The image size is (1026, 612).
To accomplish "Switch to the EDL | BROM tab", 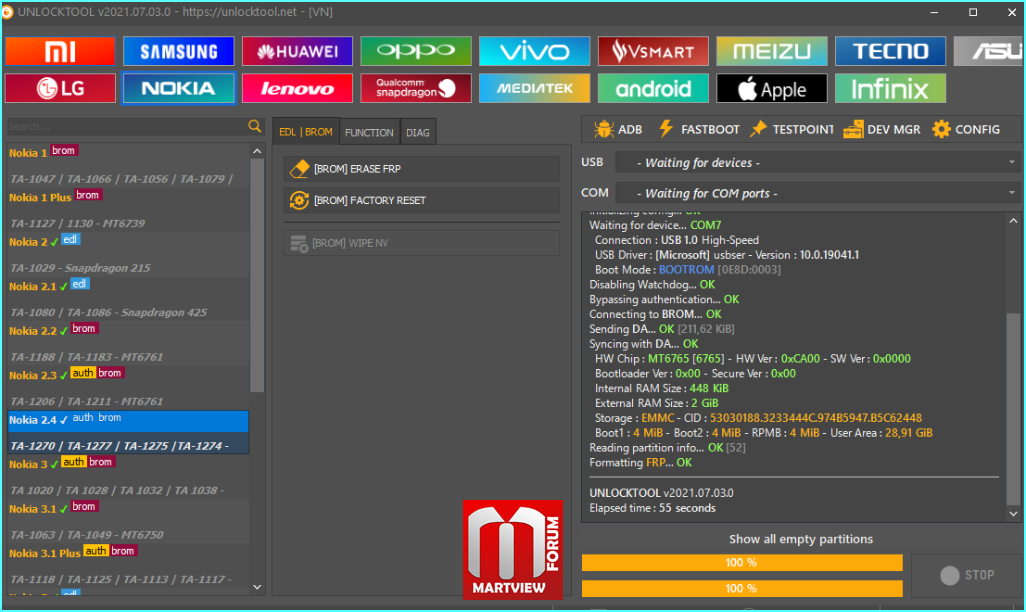I will 306,132.
